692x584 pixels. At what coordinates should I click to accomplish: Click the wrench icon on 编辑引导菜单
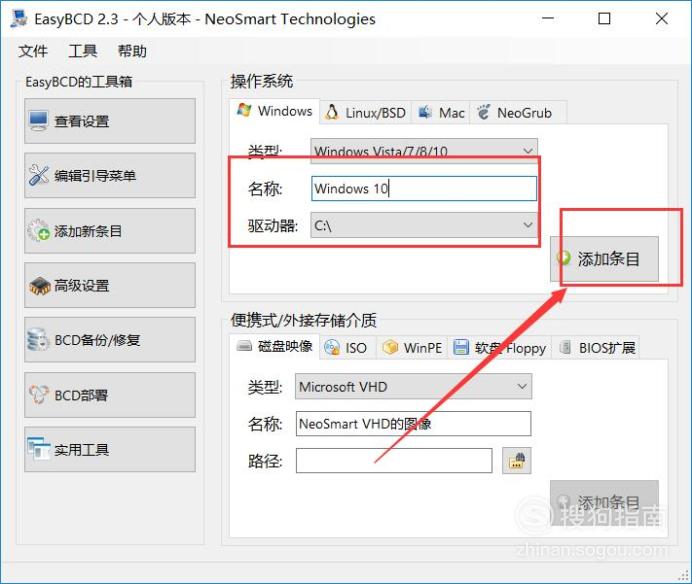38,175
